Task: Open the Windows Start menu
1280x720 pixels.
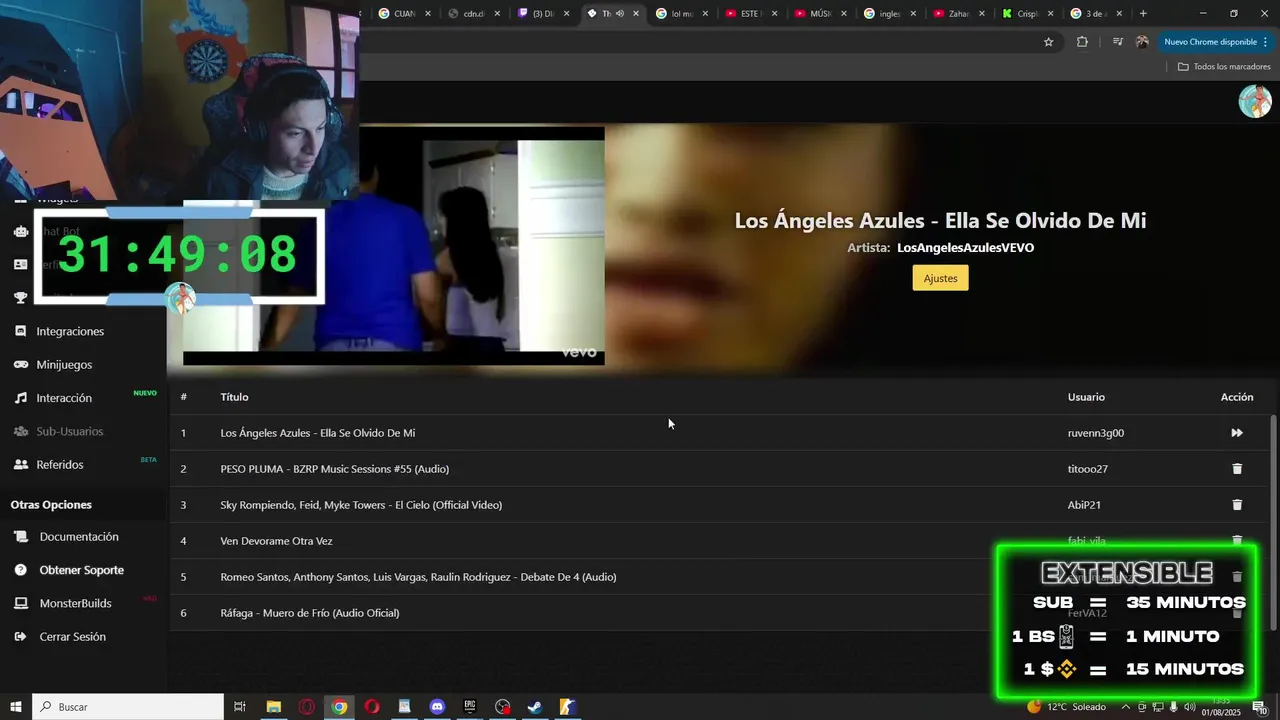Action: (16, 707)
